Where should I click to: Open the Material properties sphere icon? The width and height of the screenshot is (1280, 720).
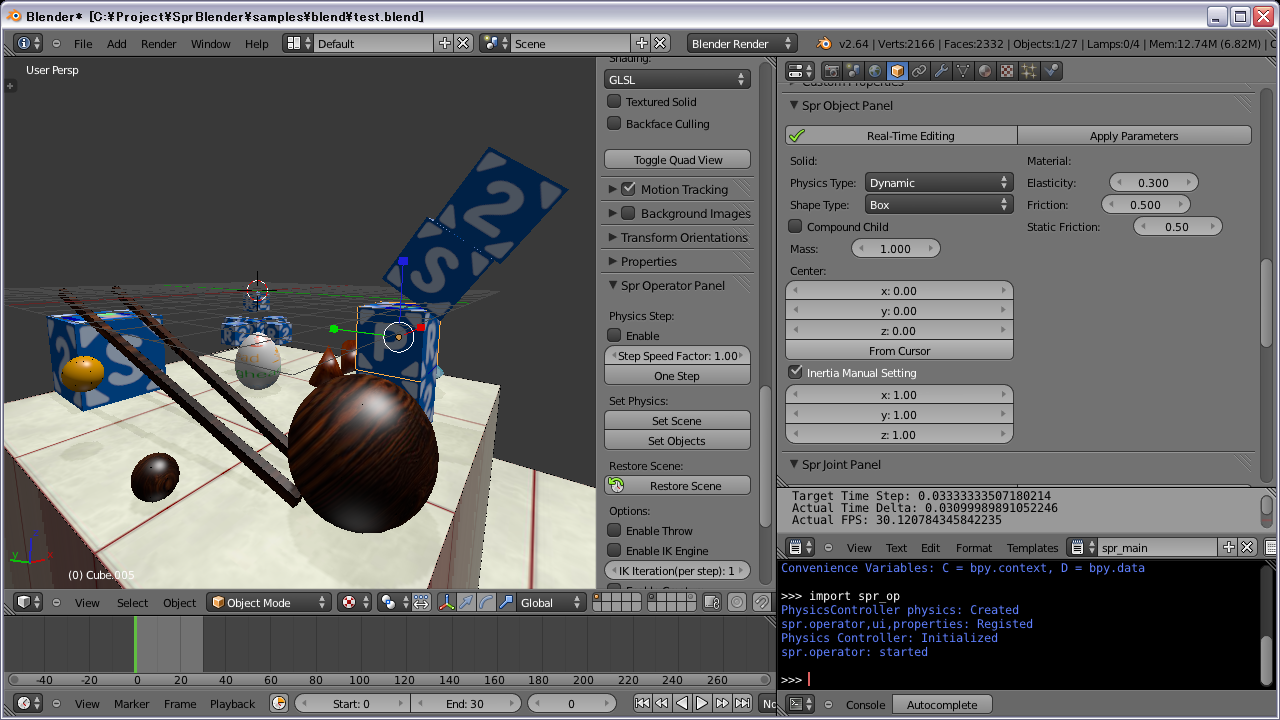click(x=985, y=71)
